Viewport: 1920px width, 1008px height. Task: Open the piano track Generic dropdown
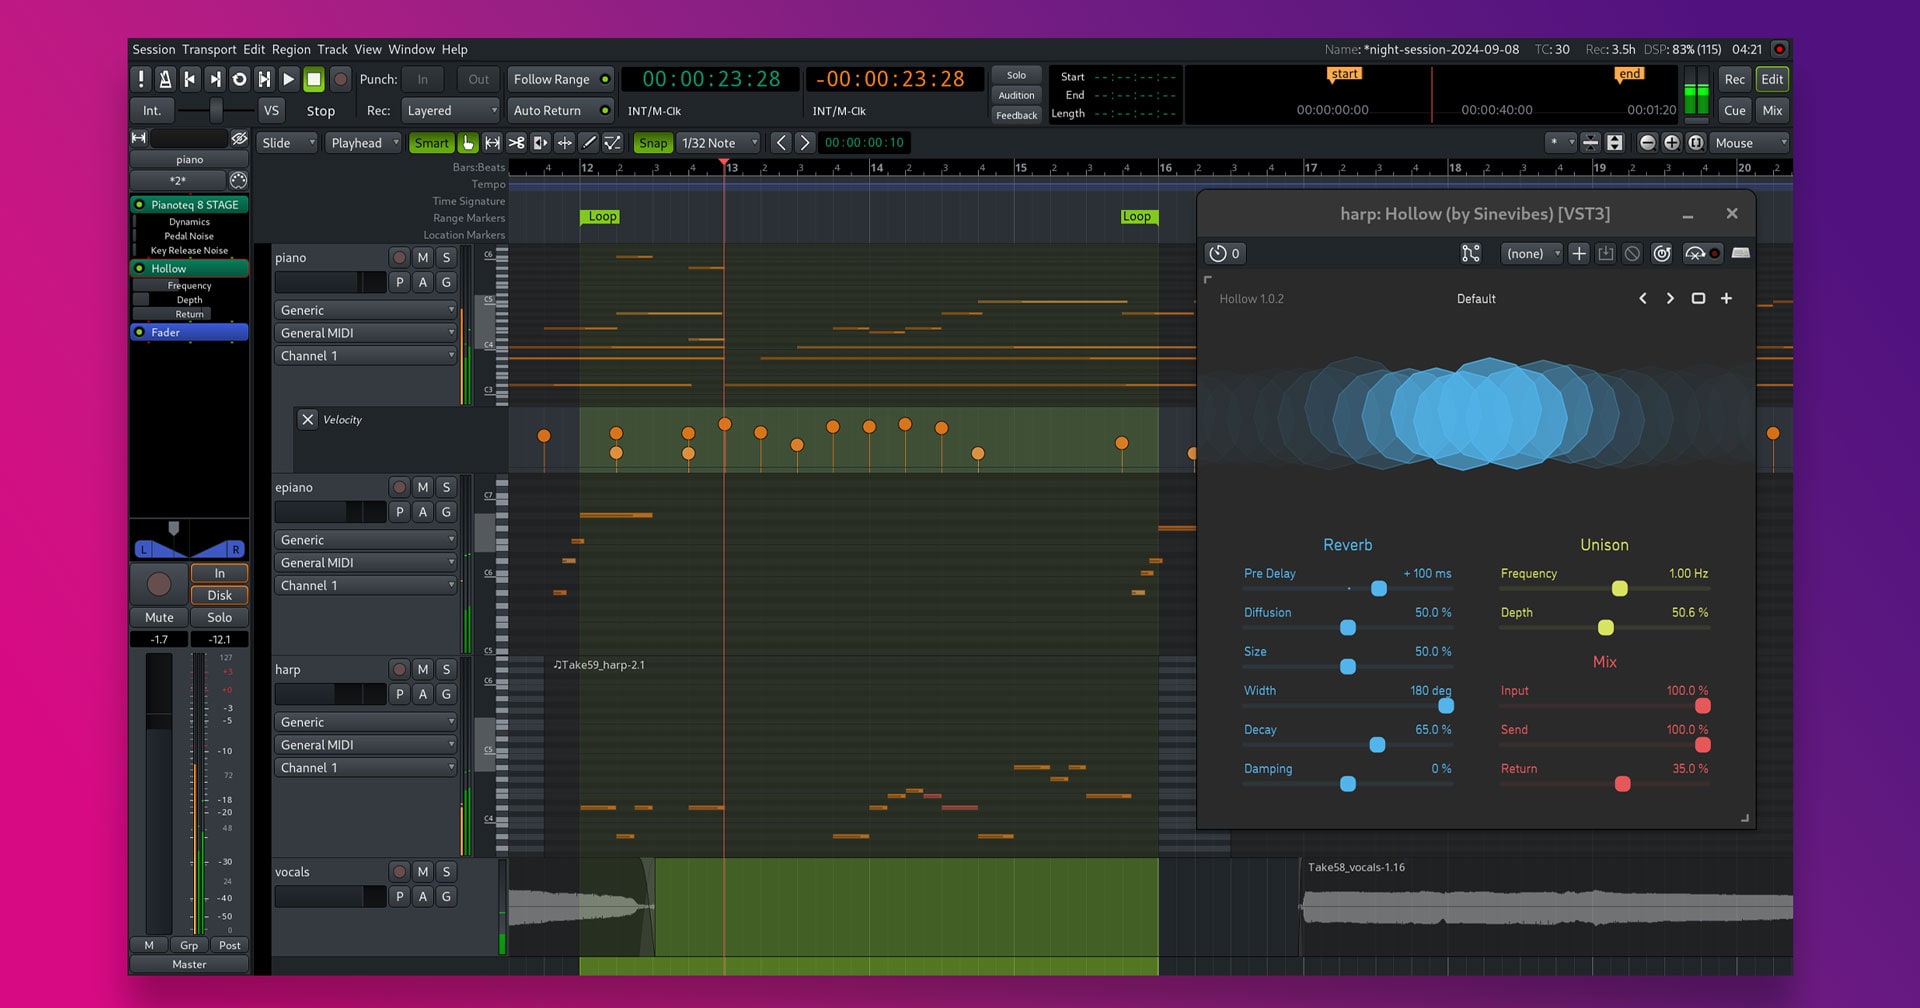point(366,311)
